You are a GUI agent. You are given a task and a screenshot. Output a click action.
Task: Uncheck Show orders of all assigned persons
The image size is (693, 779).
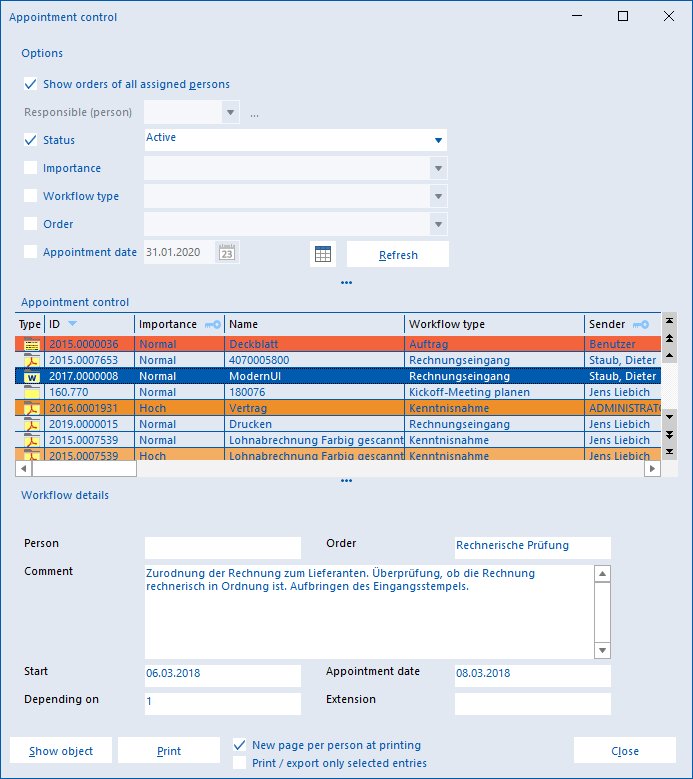click(x=30, y=84)
